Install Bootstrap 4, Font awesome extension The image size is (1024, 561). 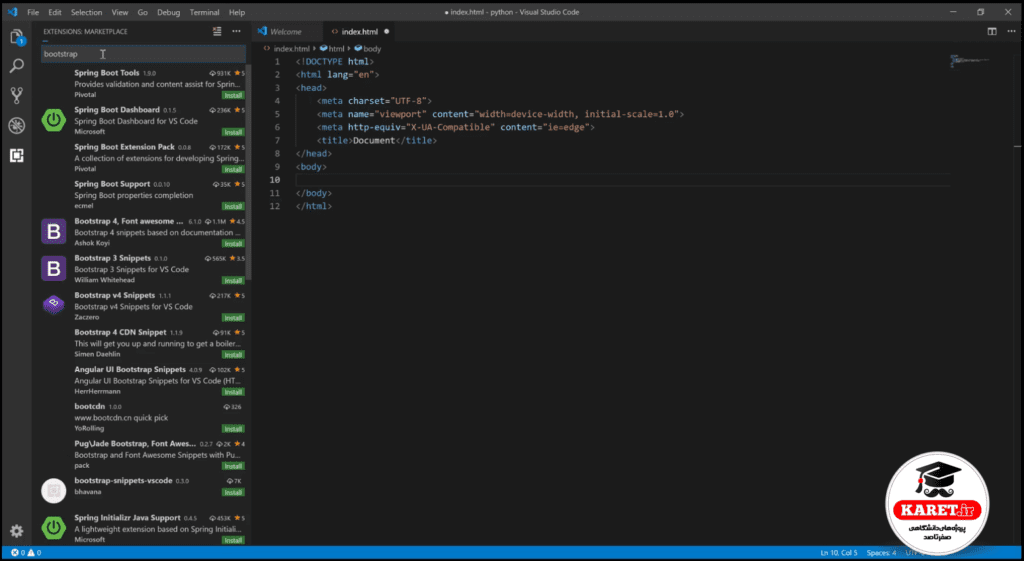[233, 244]
